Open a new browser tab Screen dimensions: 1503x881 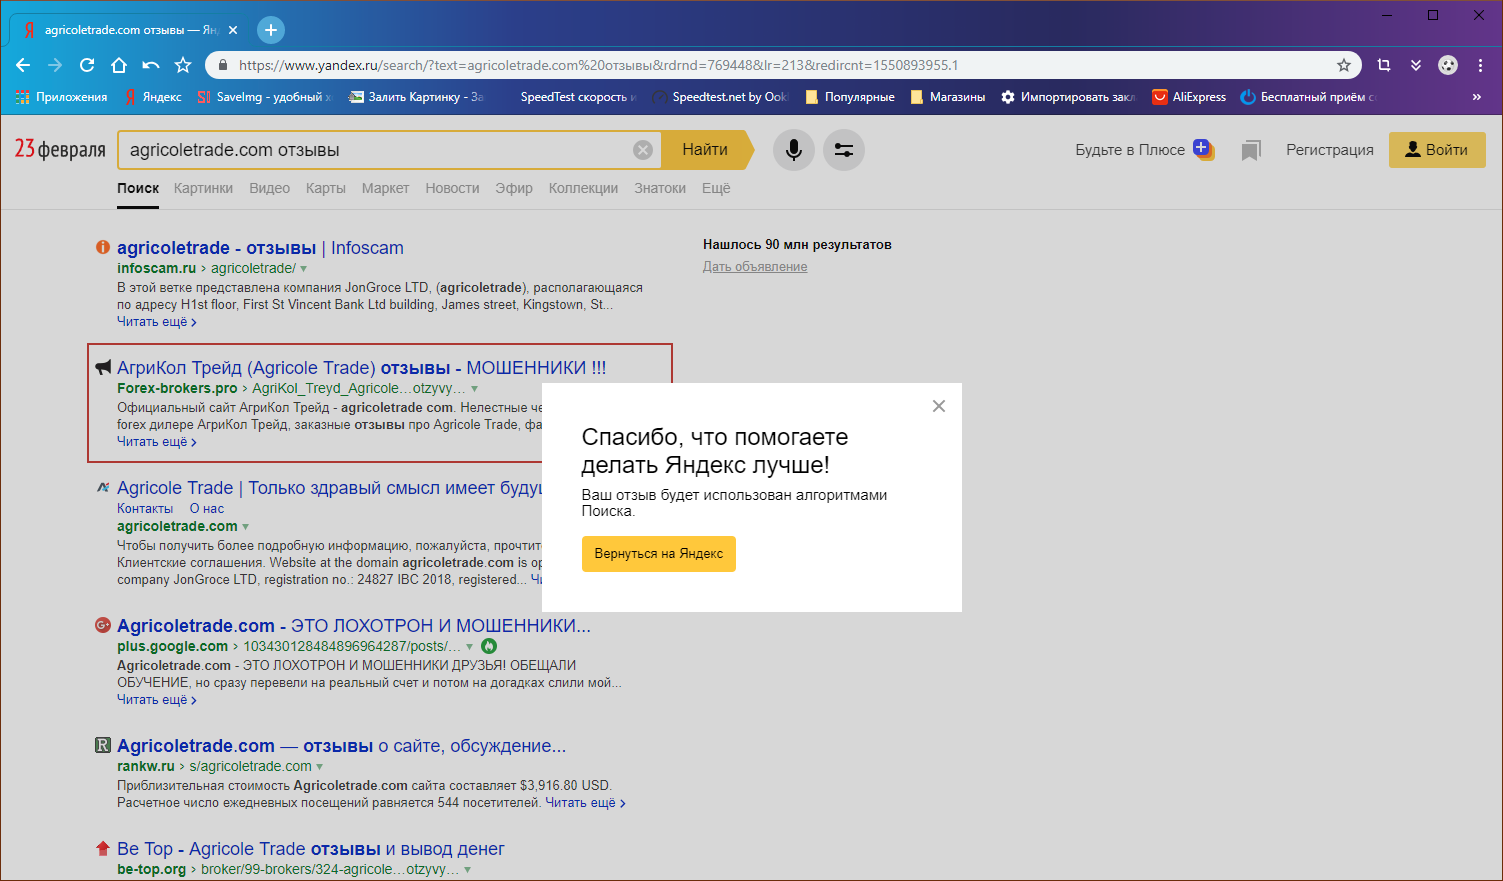[271, 30]
